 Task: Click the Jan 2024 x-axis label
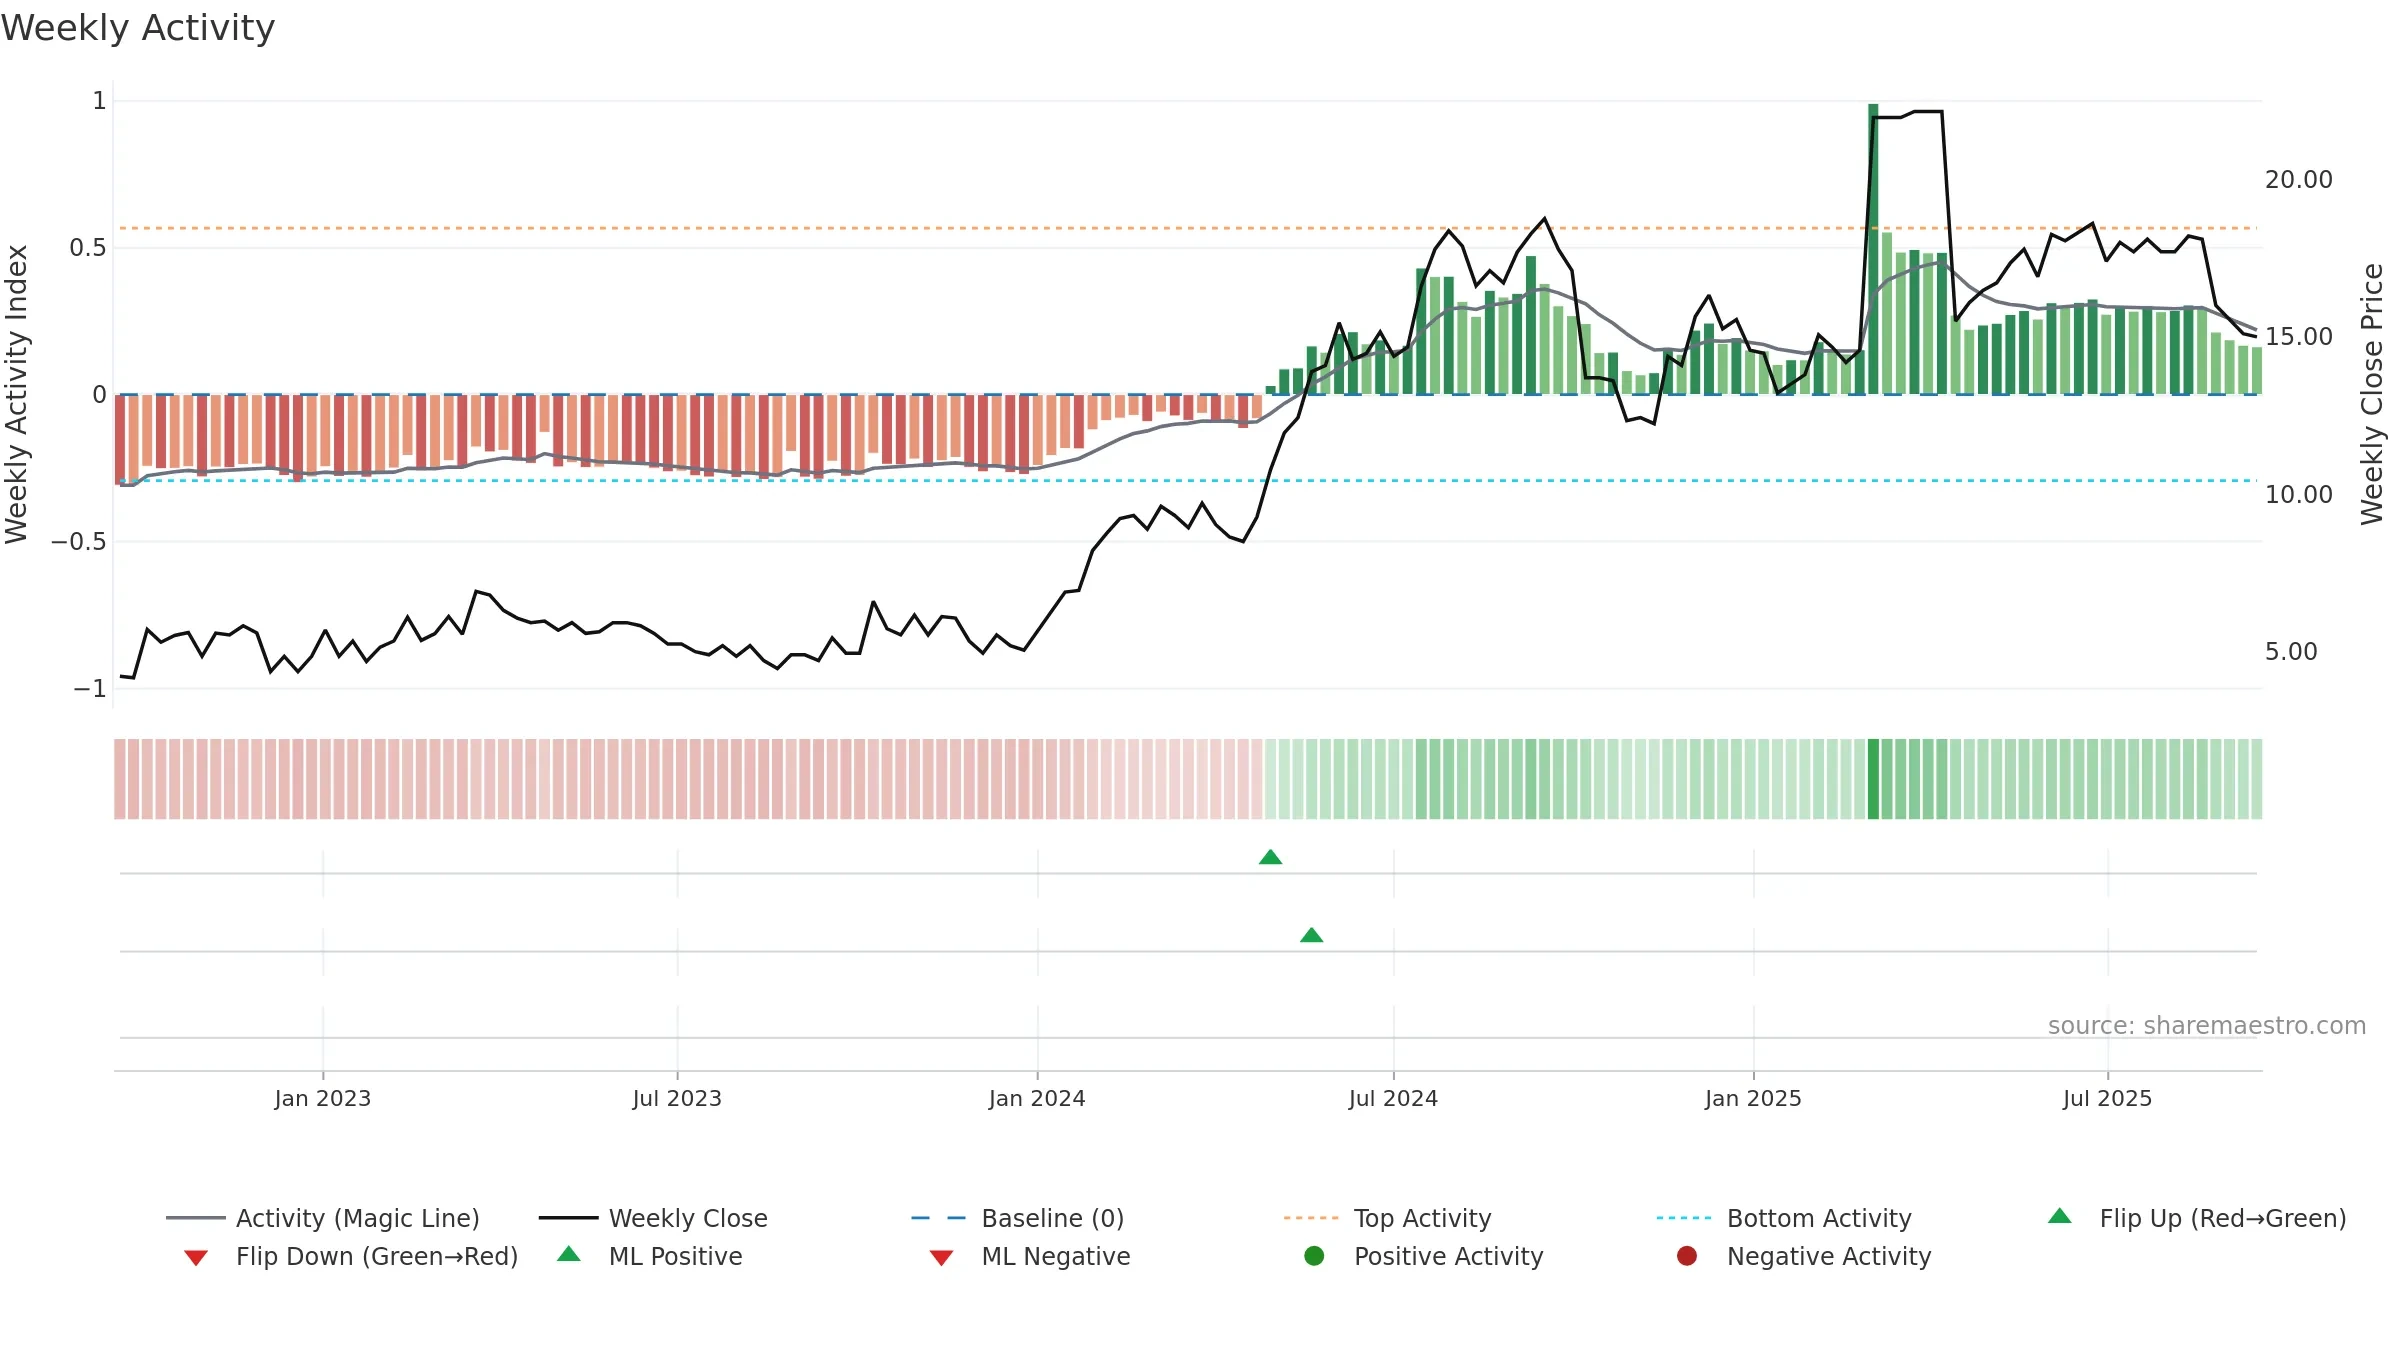point(1037,1098)
